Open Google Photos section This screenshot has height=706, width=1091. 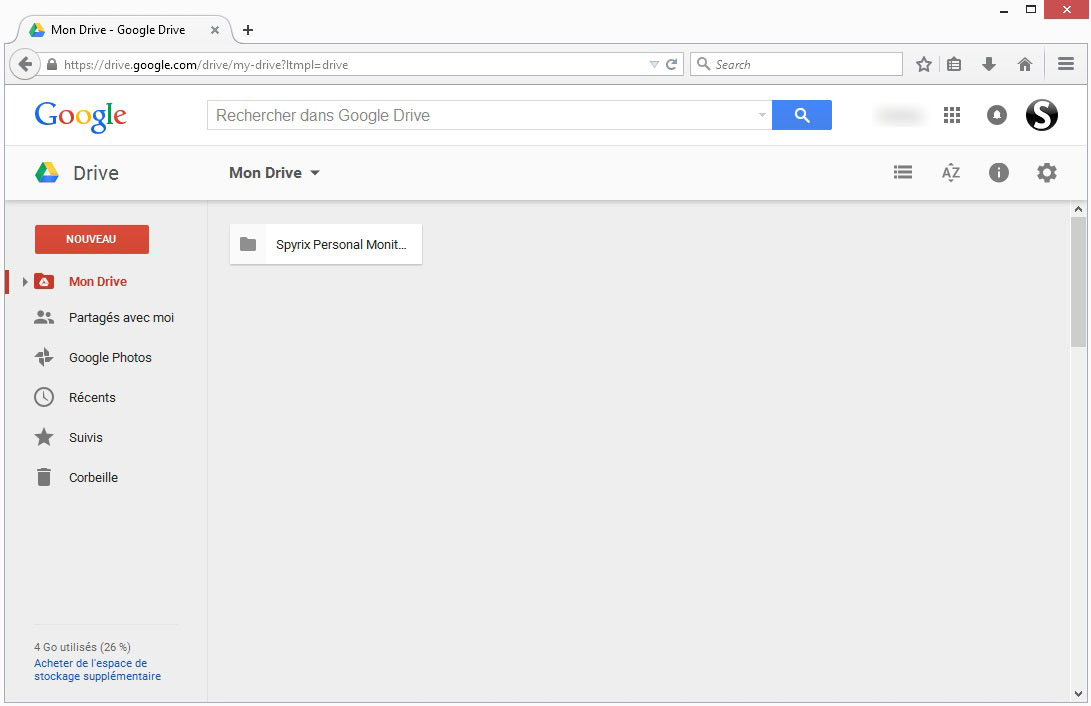(x=110, y=358)
